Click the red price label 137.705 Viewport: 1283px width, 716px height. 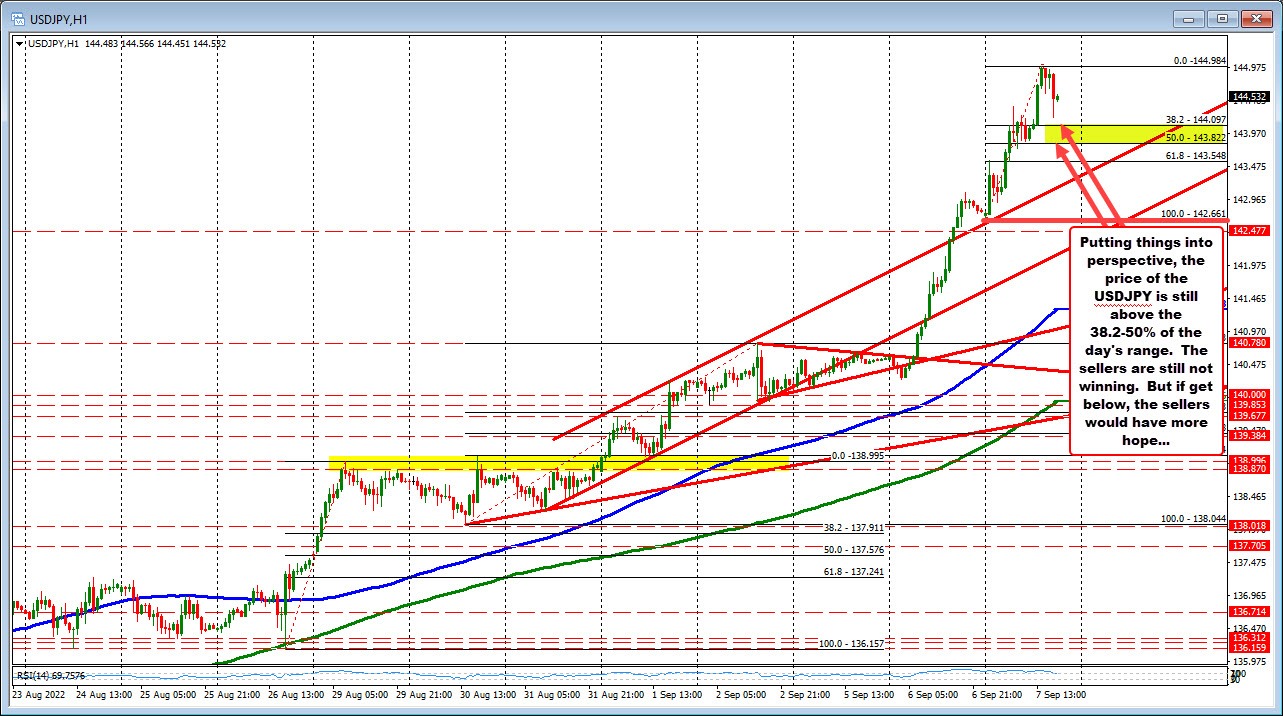1251,545
